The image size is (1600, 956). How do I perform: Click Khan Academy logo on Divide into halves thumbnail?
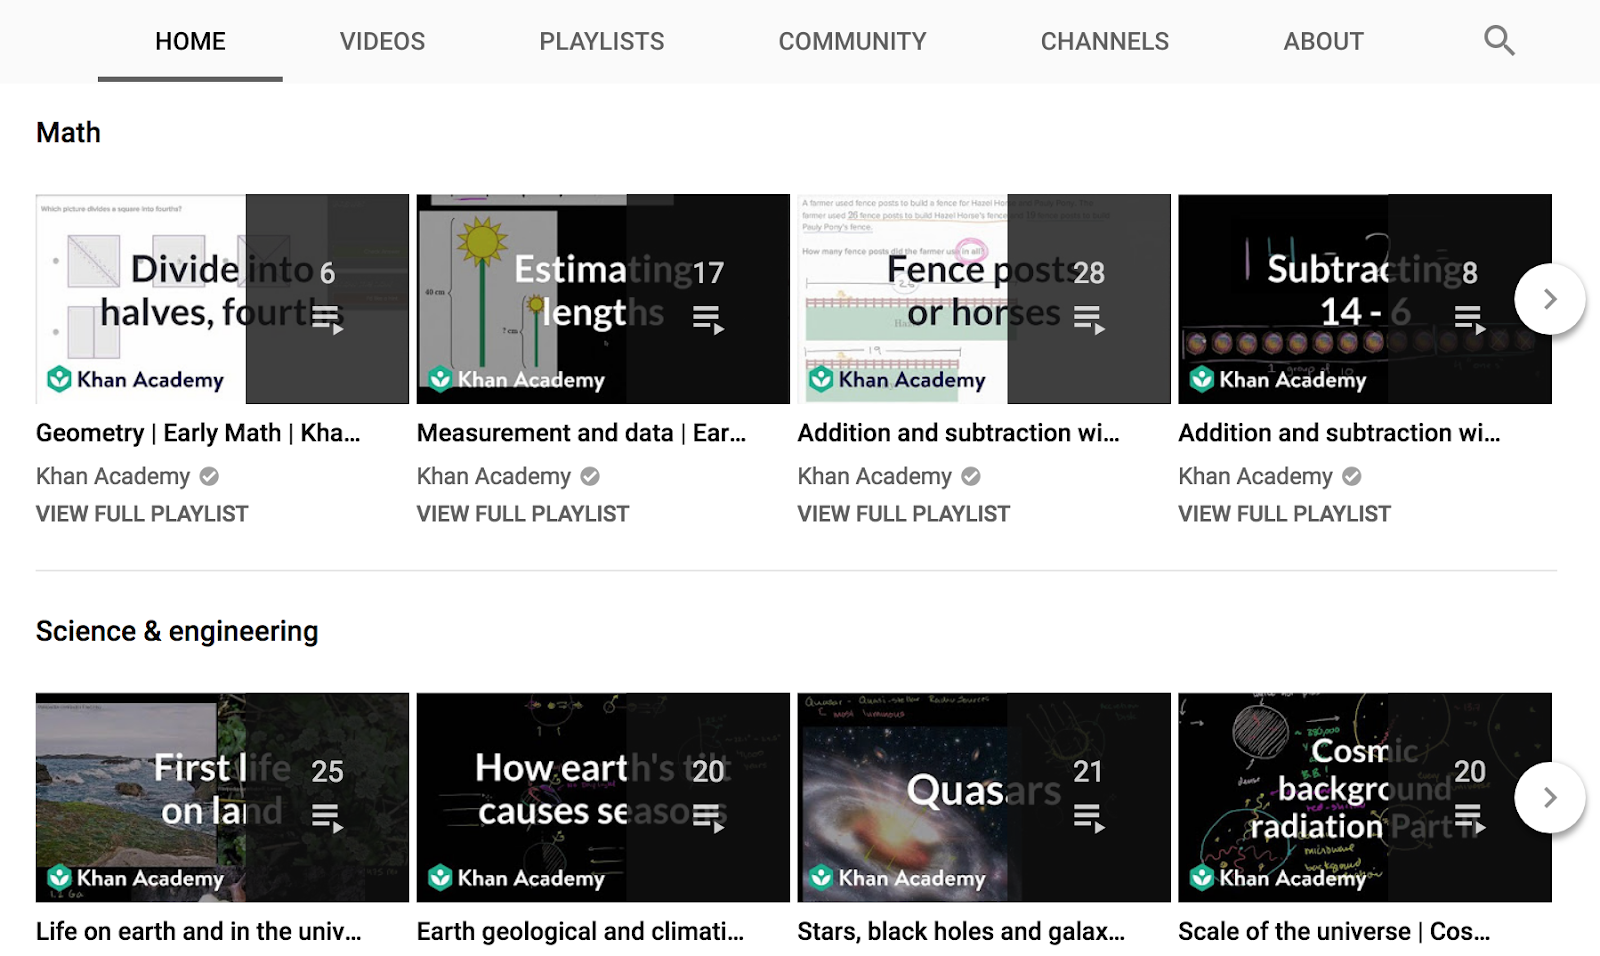[x=135, y=379]
